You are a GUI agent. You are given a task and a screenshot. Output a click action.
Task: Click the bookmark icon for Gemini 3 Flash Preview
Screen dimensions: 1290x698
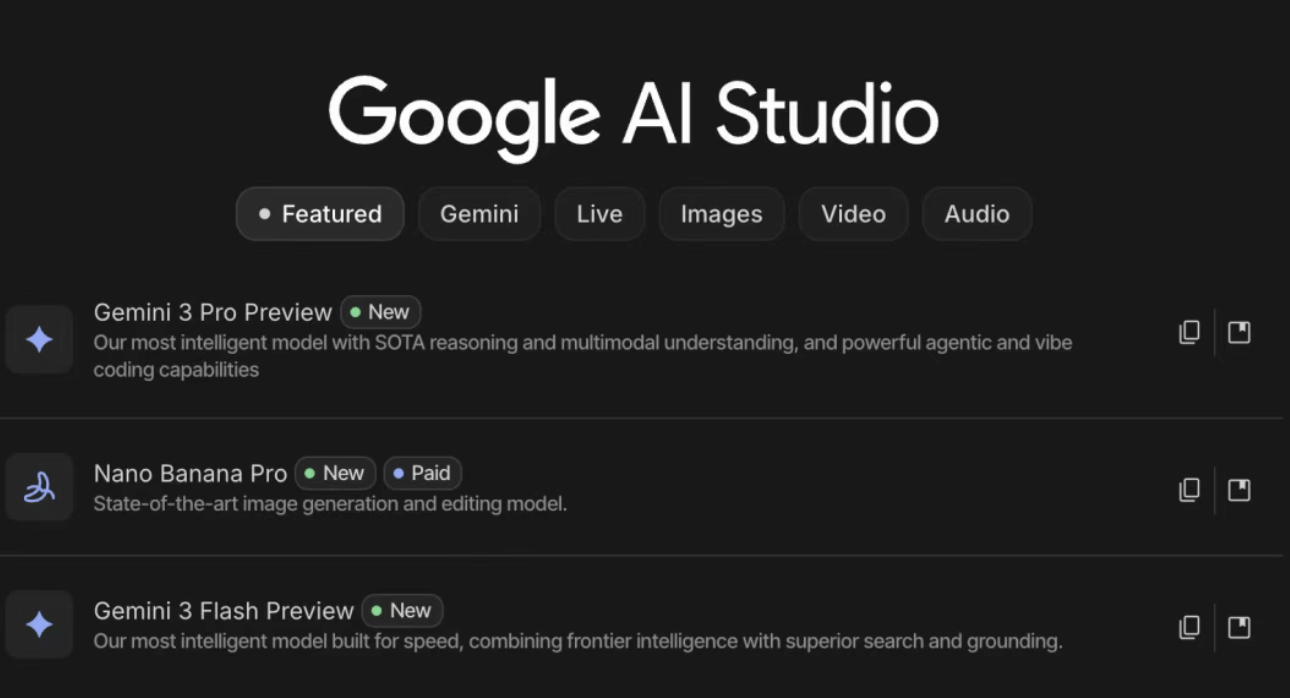pos(1239,627)
